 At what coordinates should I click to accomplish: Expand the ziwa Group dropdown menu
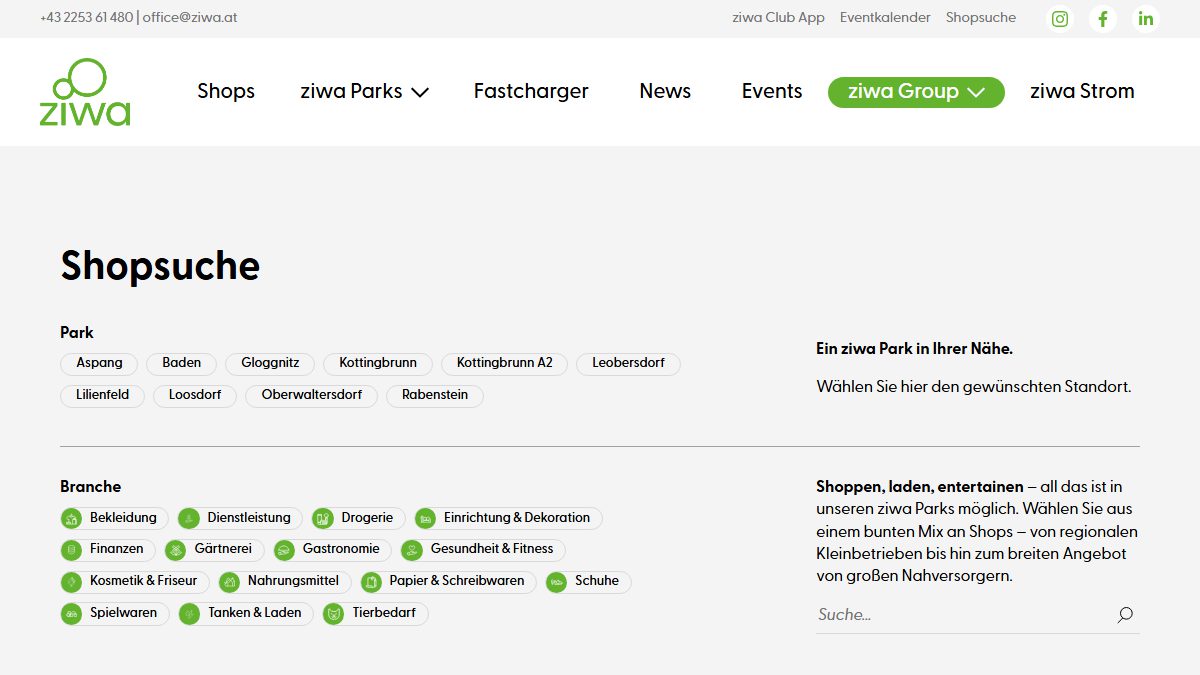point(916,91)
